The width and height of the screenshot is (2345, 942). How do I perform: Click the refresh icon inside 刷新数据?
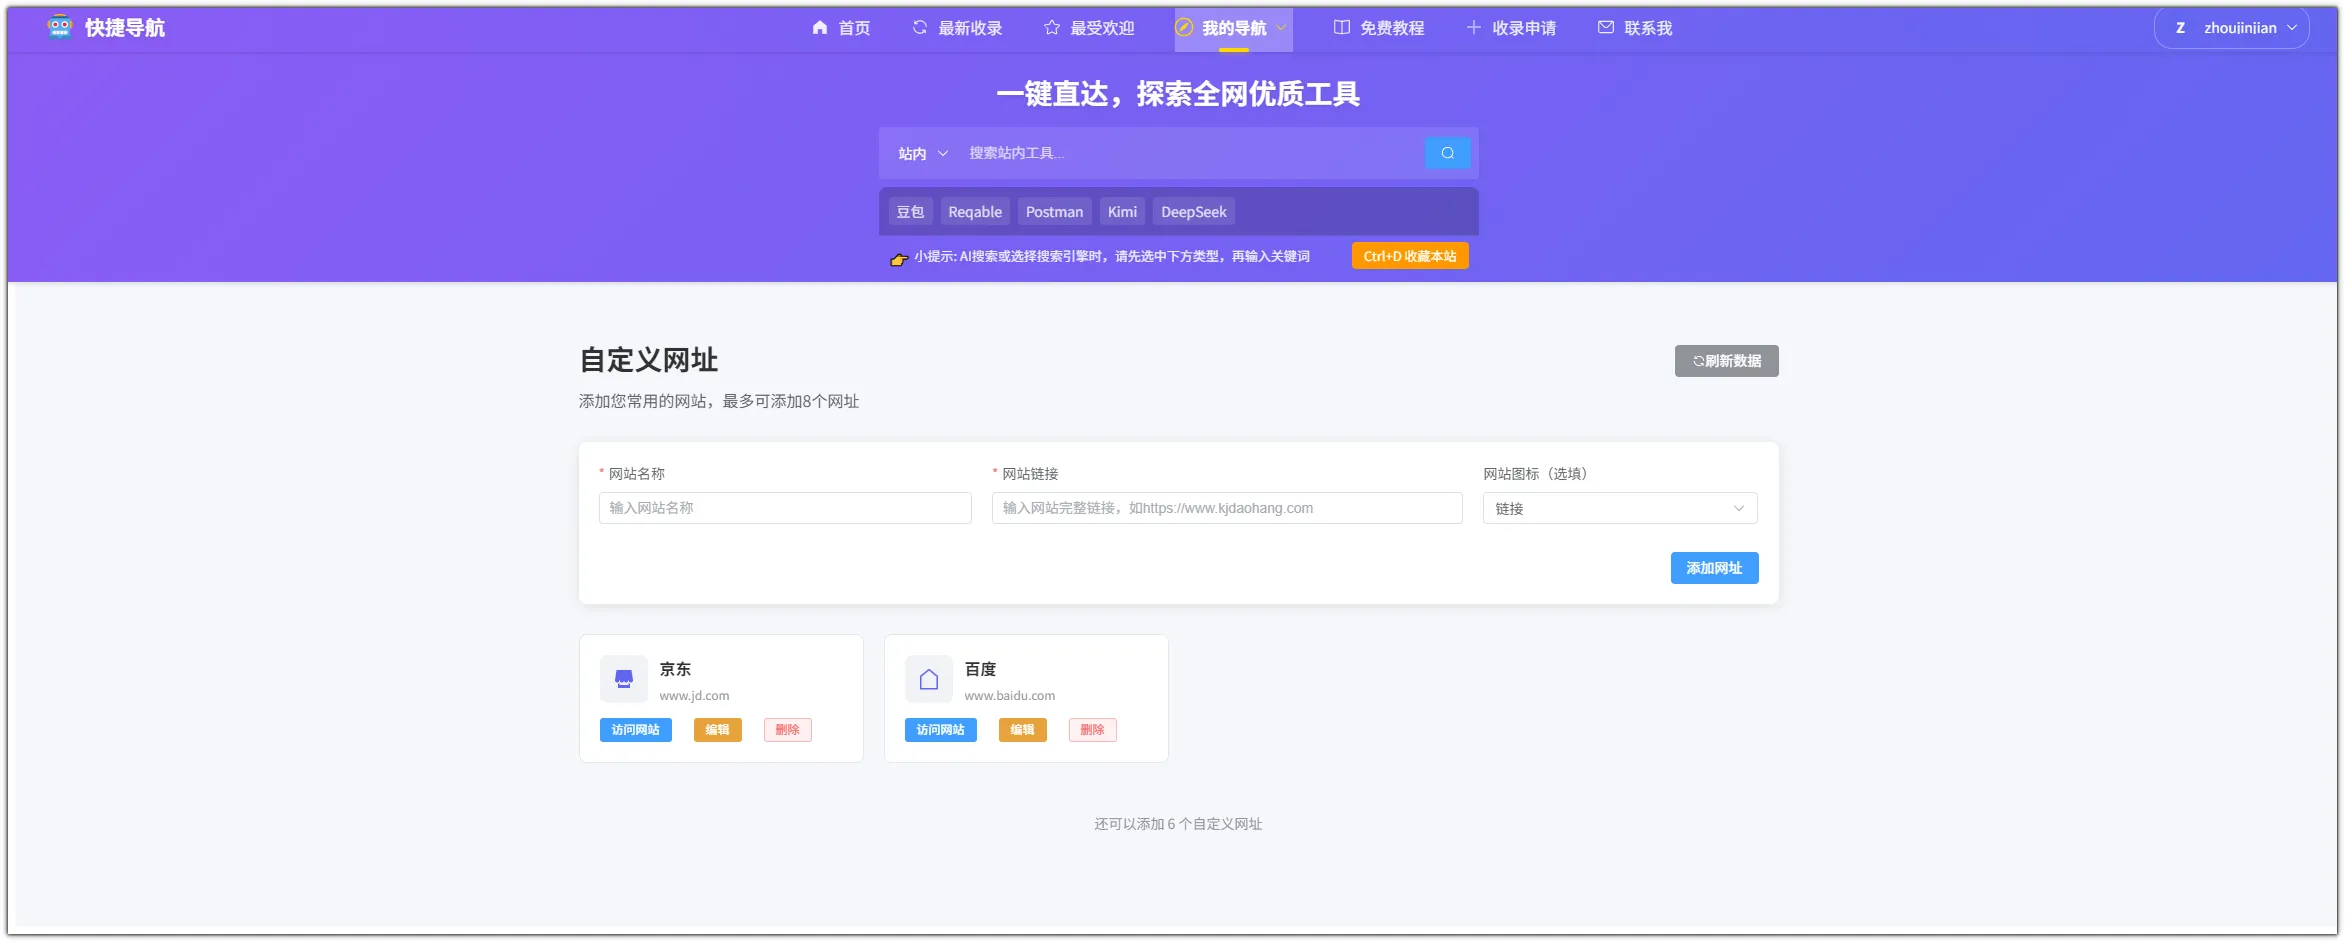tap(1697, 360)
